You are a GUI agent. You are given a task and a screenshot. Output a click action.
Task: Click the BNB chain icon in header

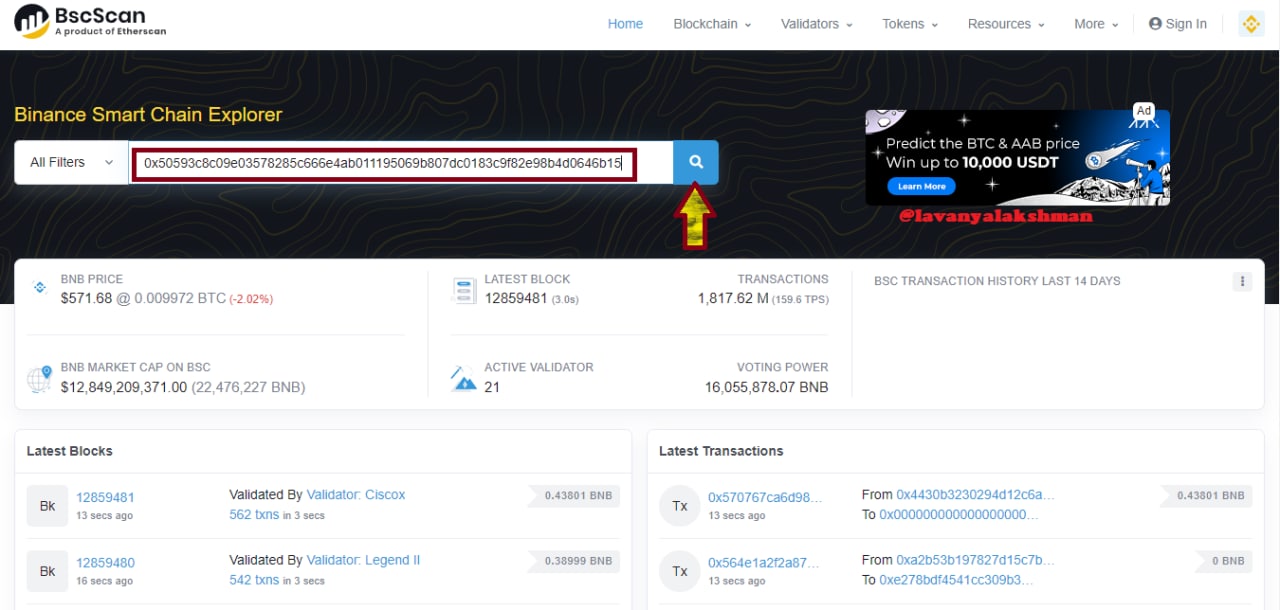[1252, 24]
